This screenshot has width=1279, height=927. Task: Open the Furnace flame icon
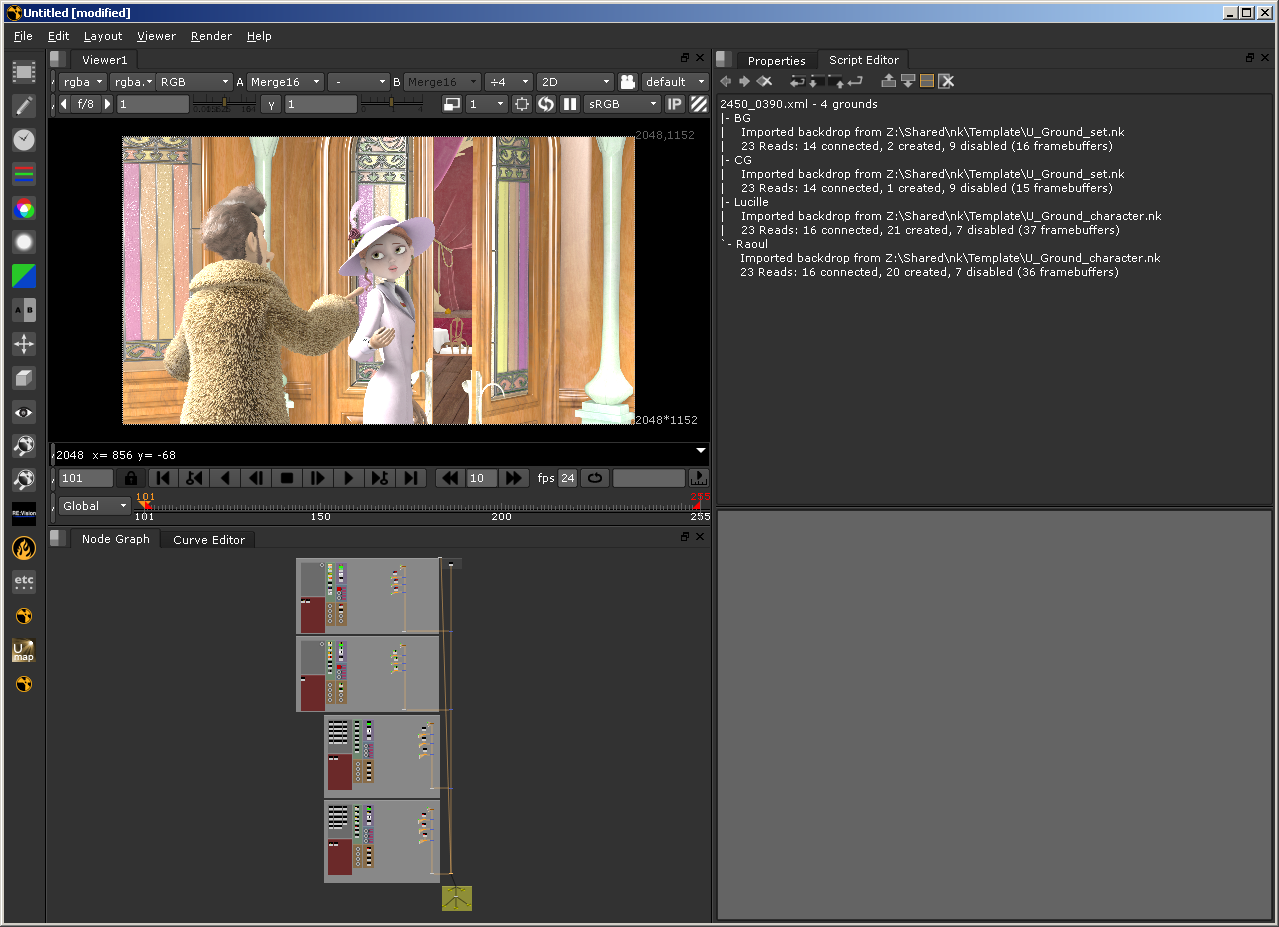[x=24, y=548]
